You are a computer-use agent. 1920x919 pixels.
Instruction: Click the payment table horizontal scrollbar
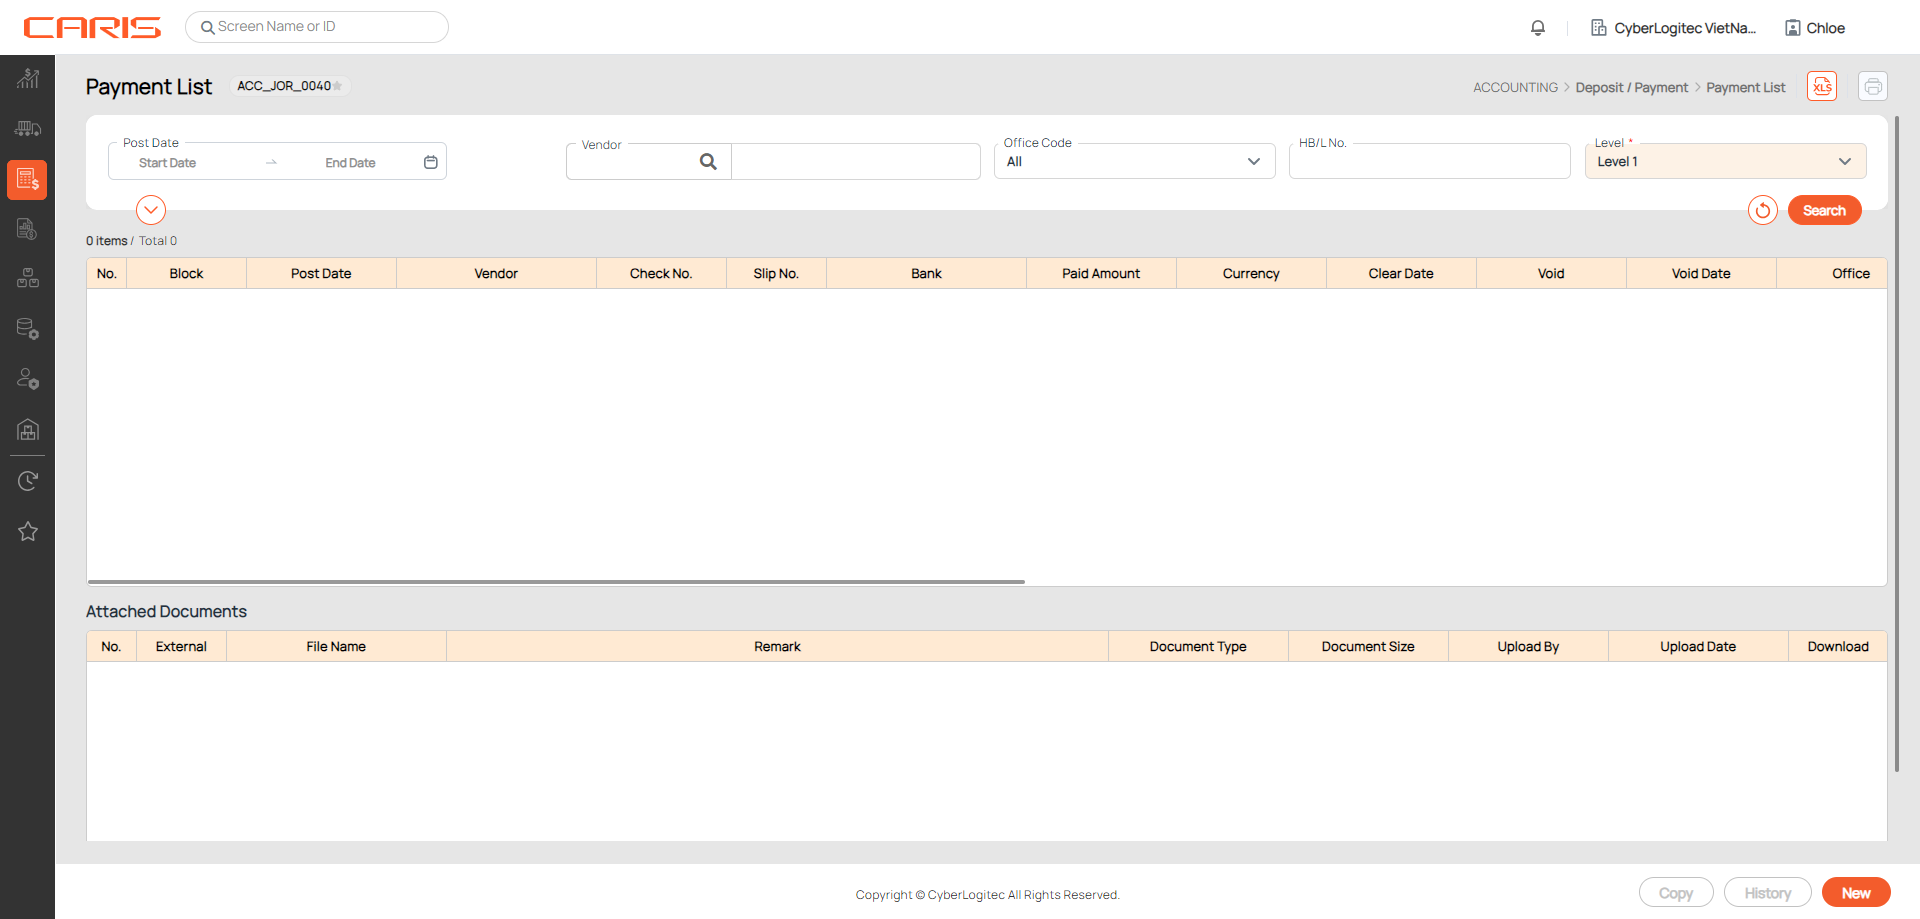point(556,581)
